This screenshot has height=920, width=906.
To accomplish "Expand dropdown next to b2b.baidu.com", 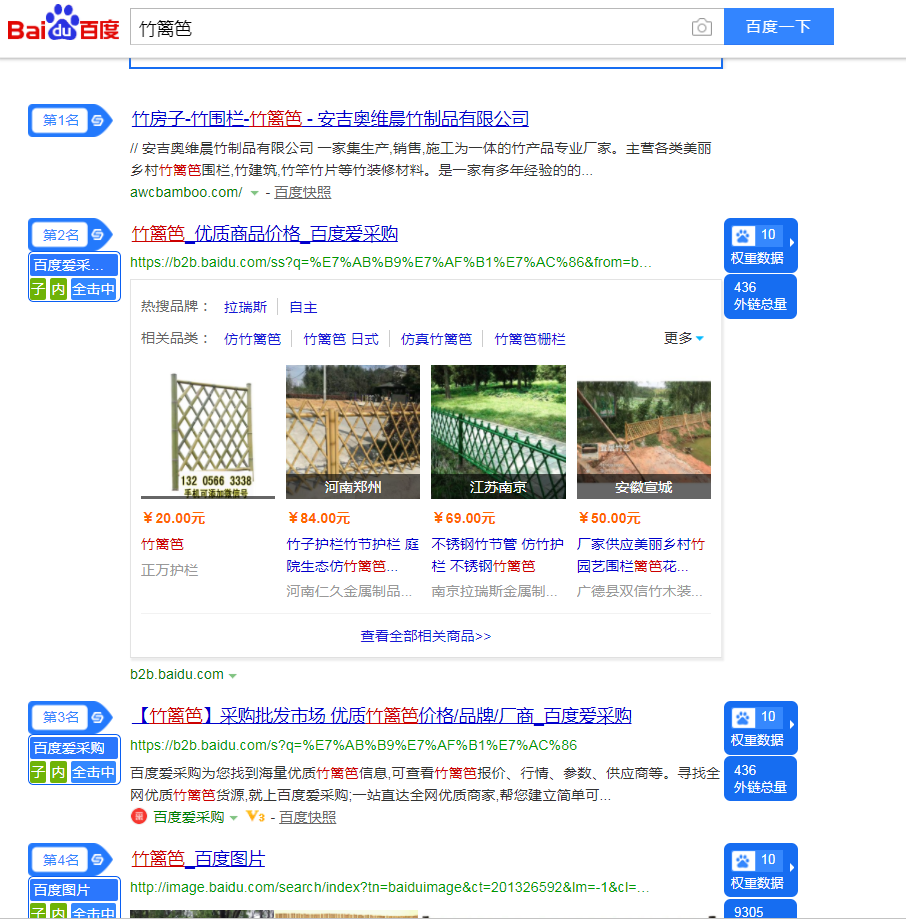I will coord(233,676).
